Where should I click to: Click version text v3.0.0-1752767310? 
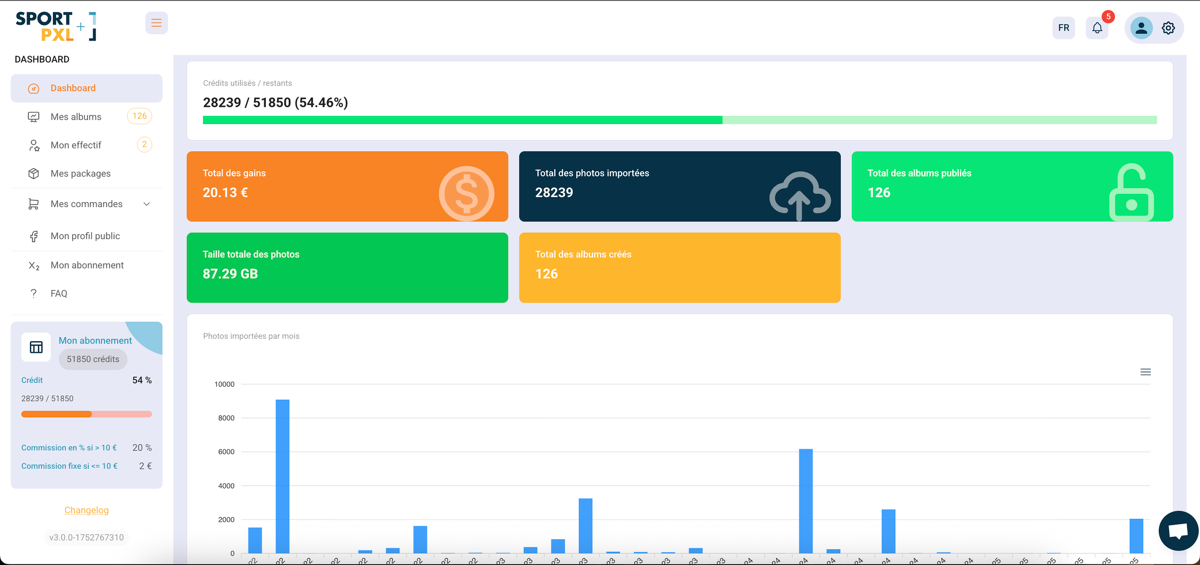pos(87,537)
